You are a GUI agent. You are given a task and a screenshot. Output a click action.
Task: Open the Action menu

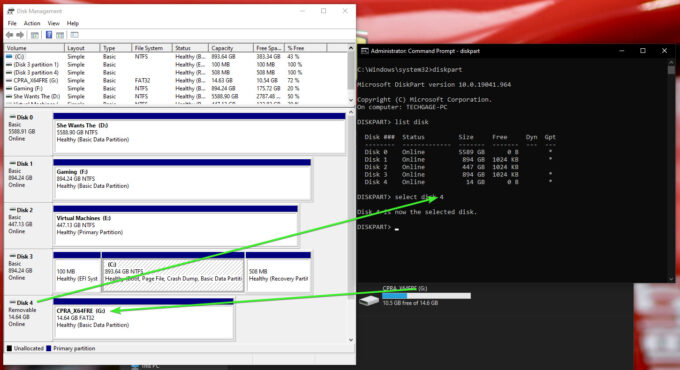pos(32,23)
